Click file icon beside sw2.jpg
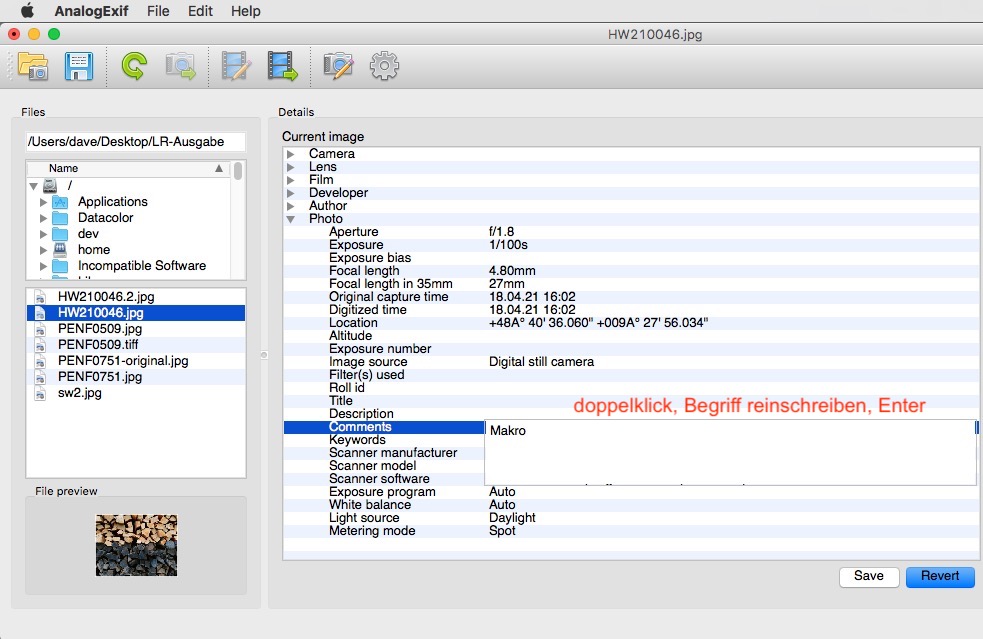 pyautogui.click(x=39, y=393)
